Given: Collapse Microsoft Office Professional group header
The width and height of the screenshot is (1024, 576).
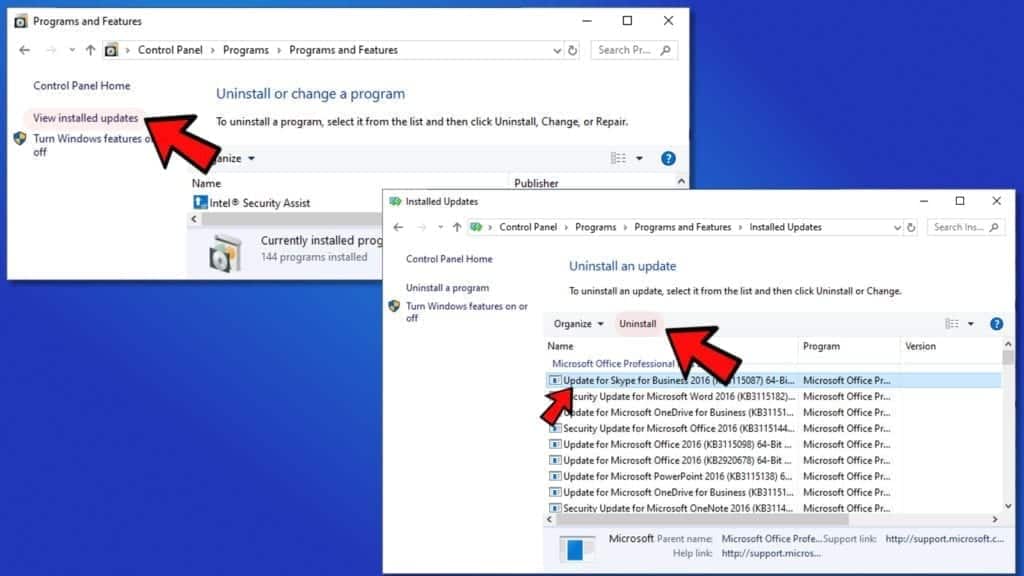Looking at the screenshot, I should (x=613, y=364).
